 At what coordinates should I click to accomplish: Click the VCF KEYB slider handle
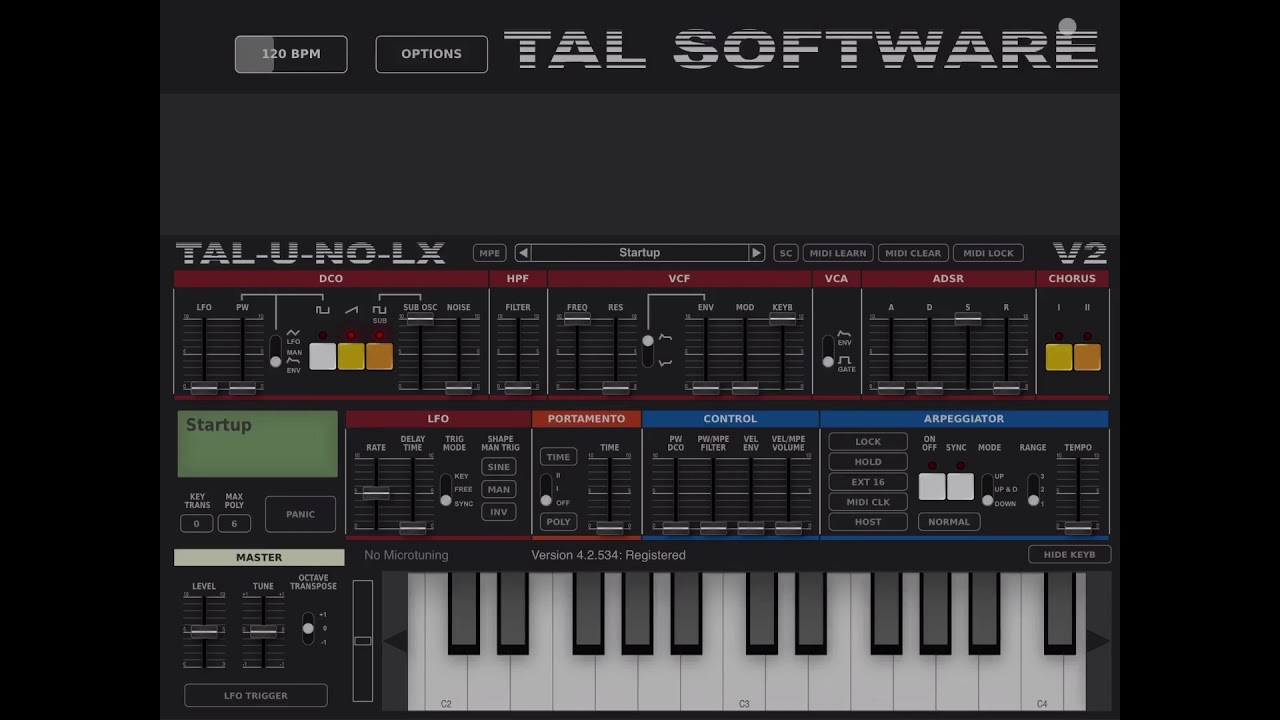782,319
